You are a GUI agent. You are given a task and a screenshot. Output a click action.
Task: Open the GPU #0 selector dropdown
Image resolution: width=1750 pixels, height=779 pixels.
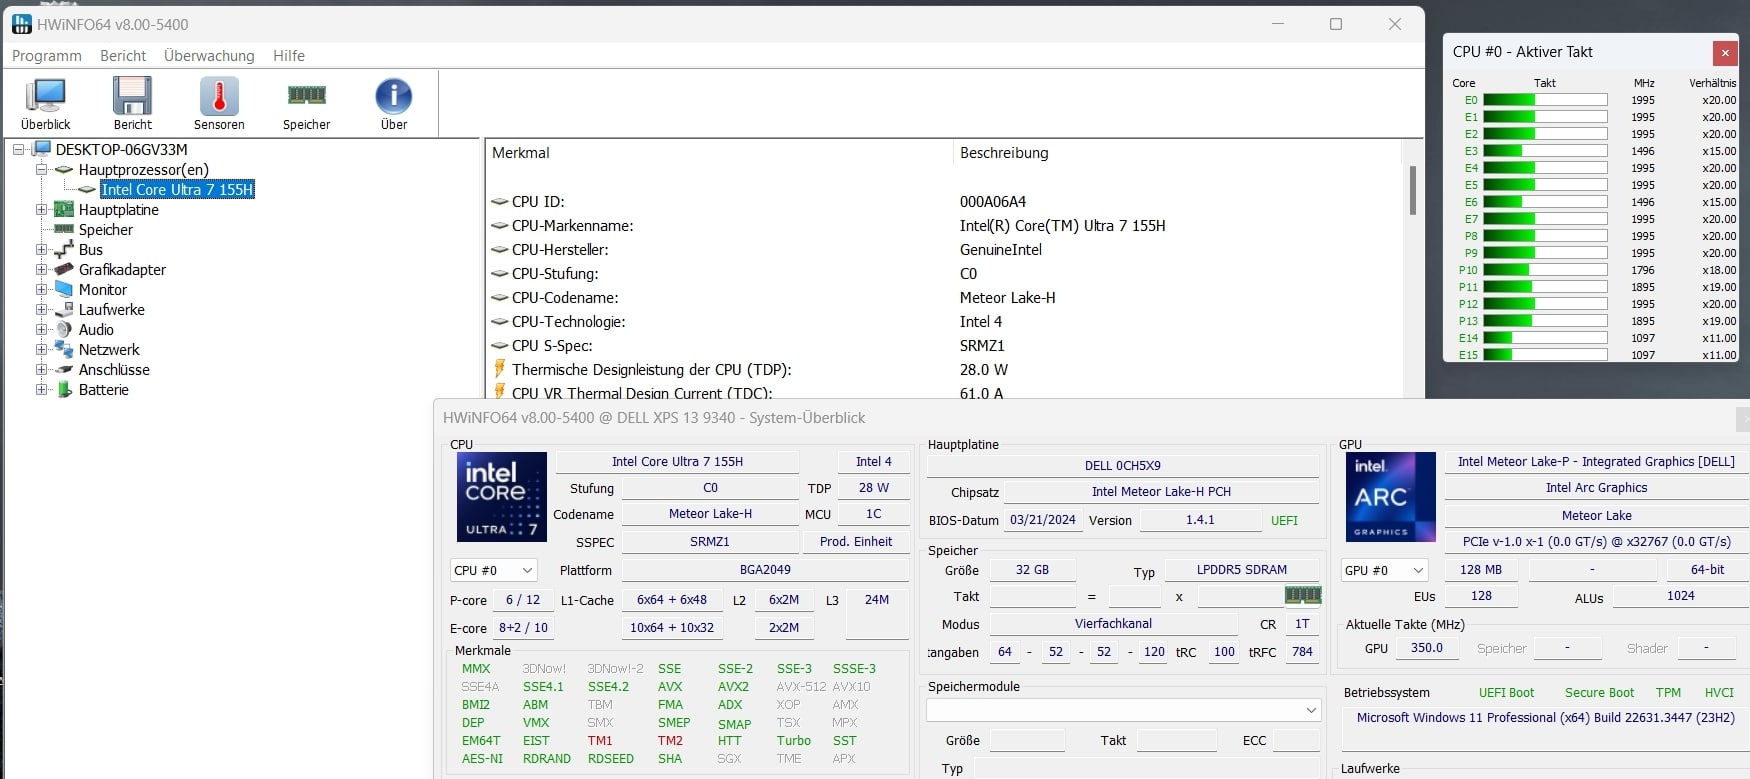coord(1383,570)
